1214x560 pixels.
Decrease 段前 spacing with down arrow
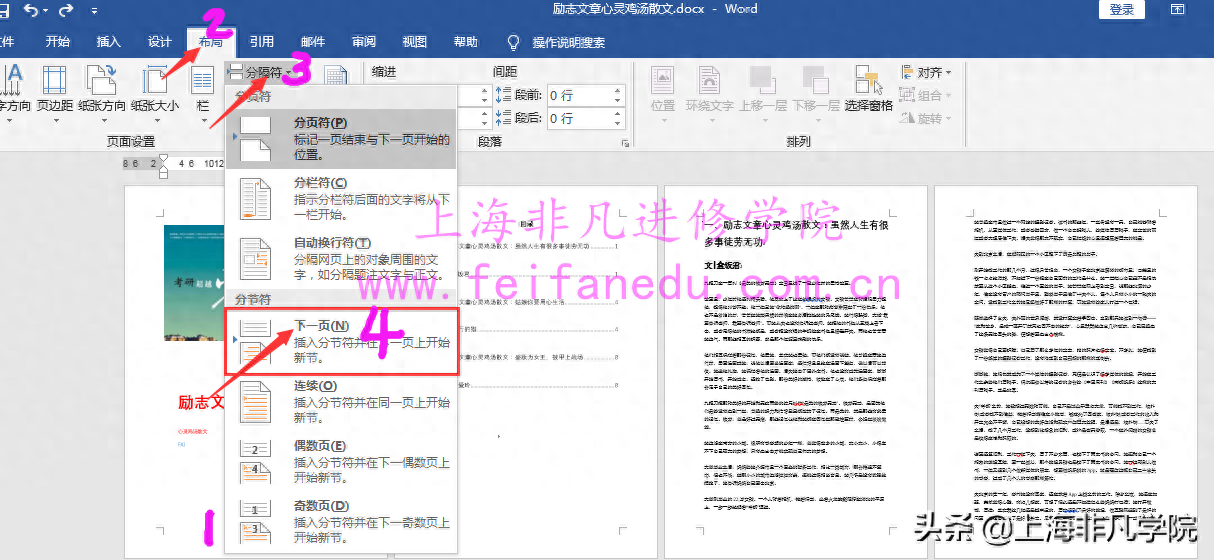click(618, 101)
